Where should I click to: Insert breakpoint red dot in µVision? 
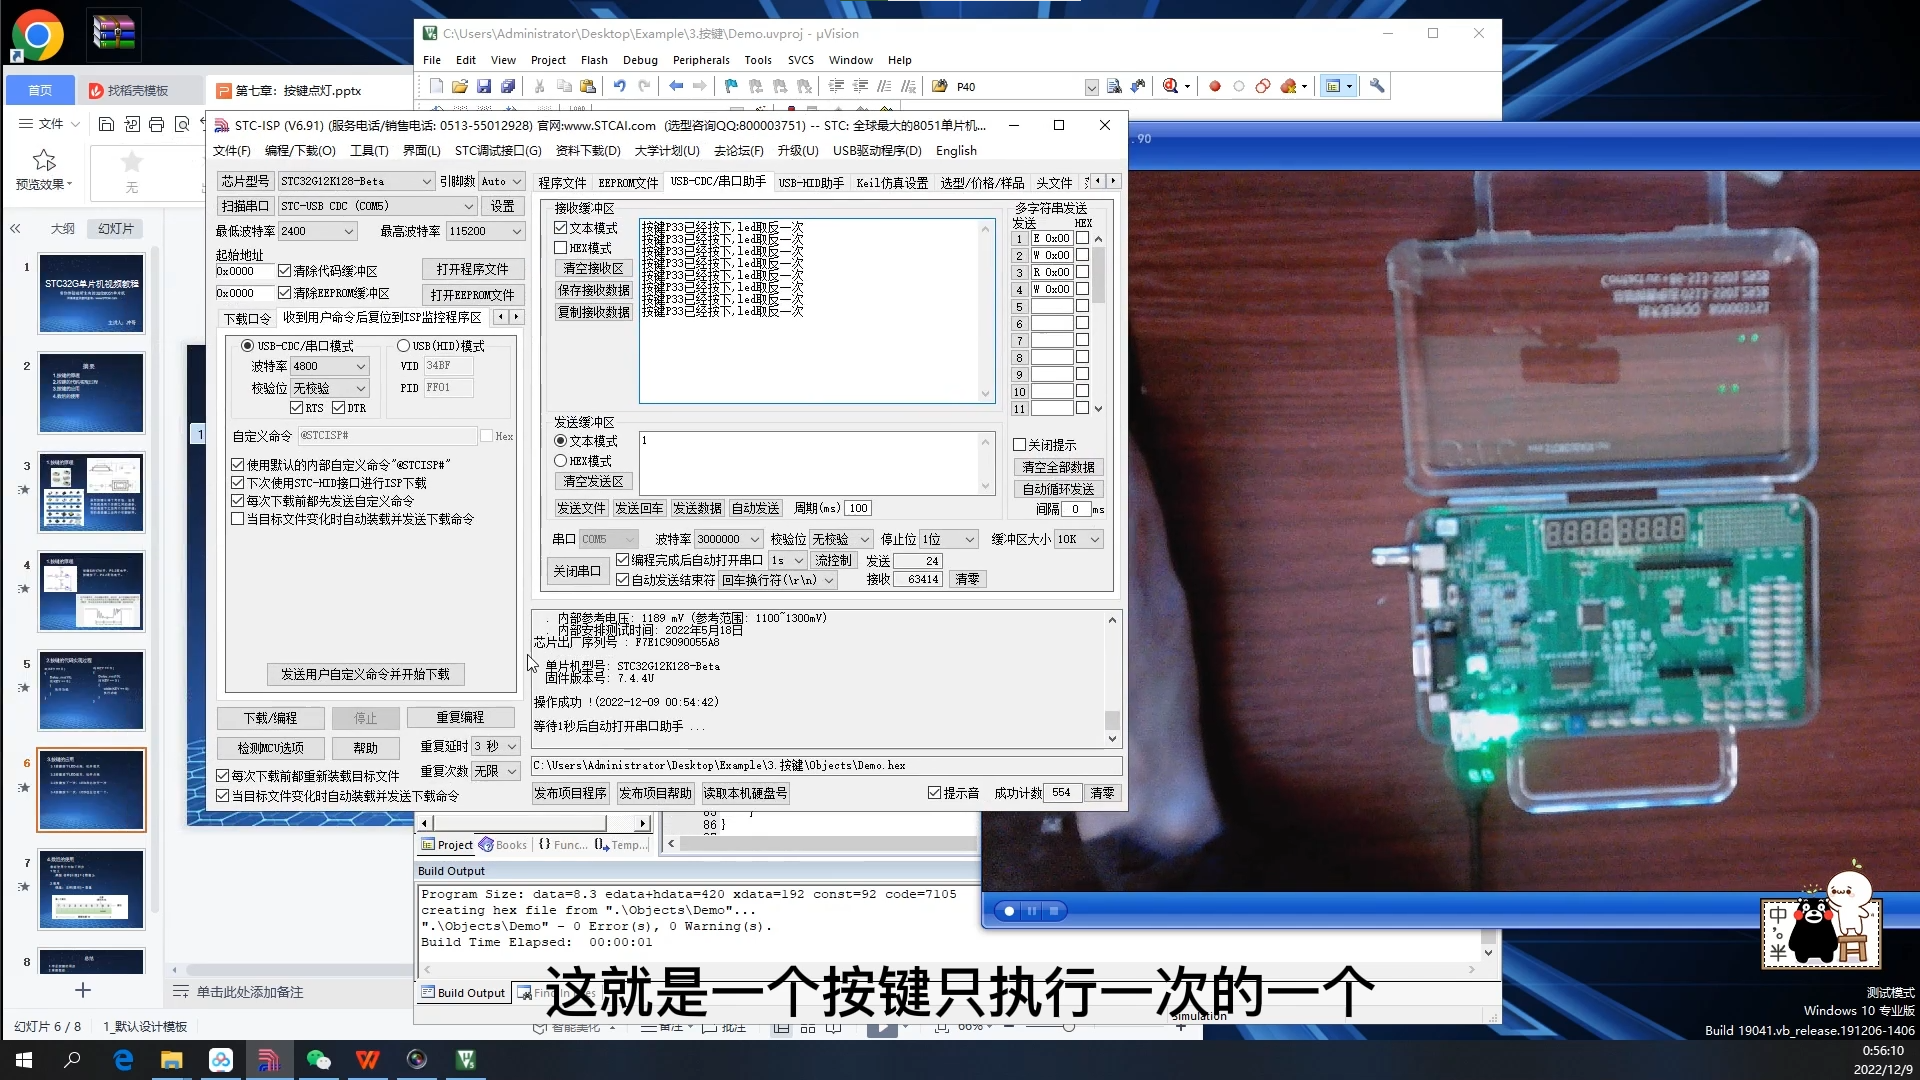1215,87
